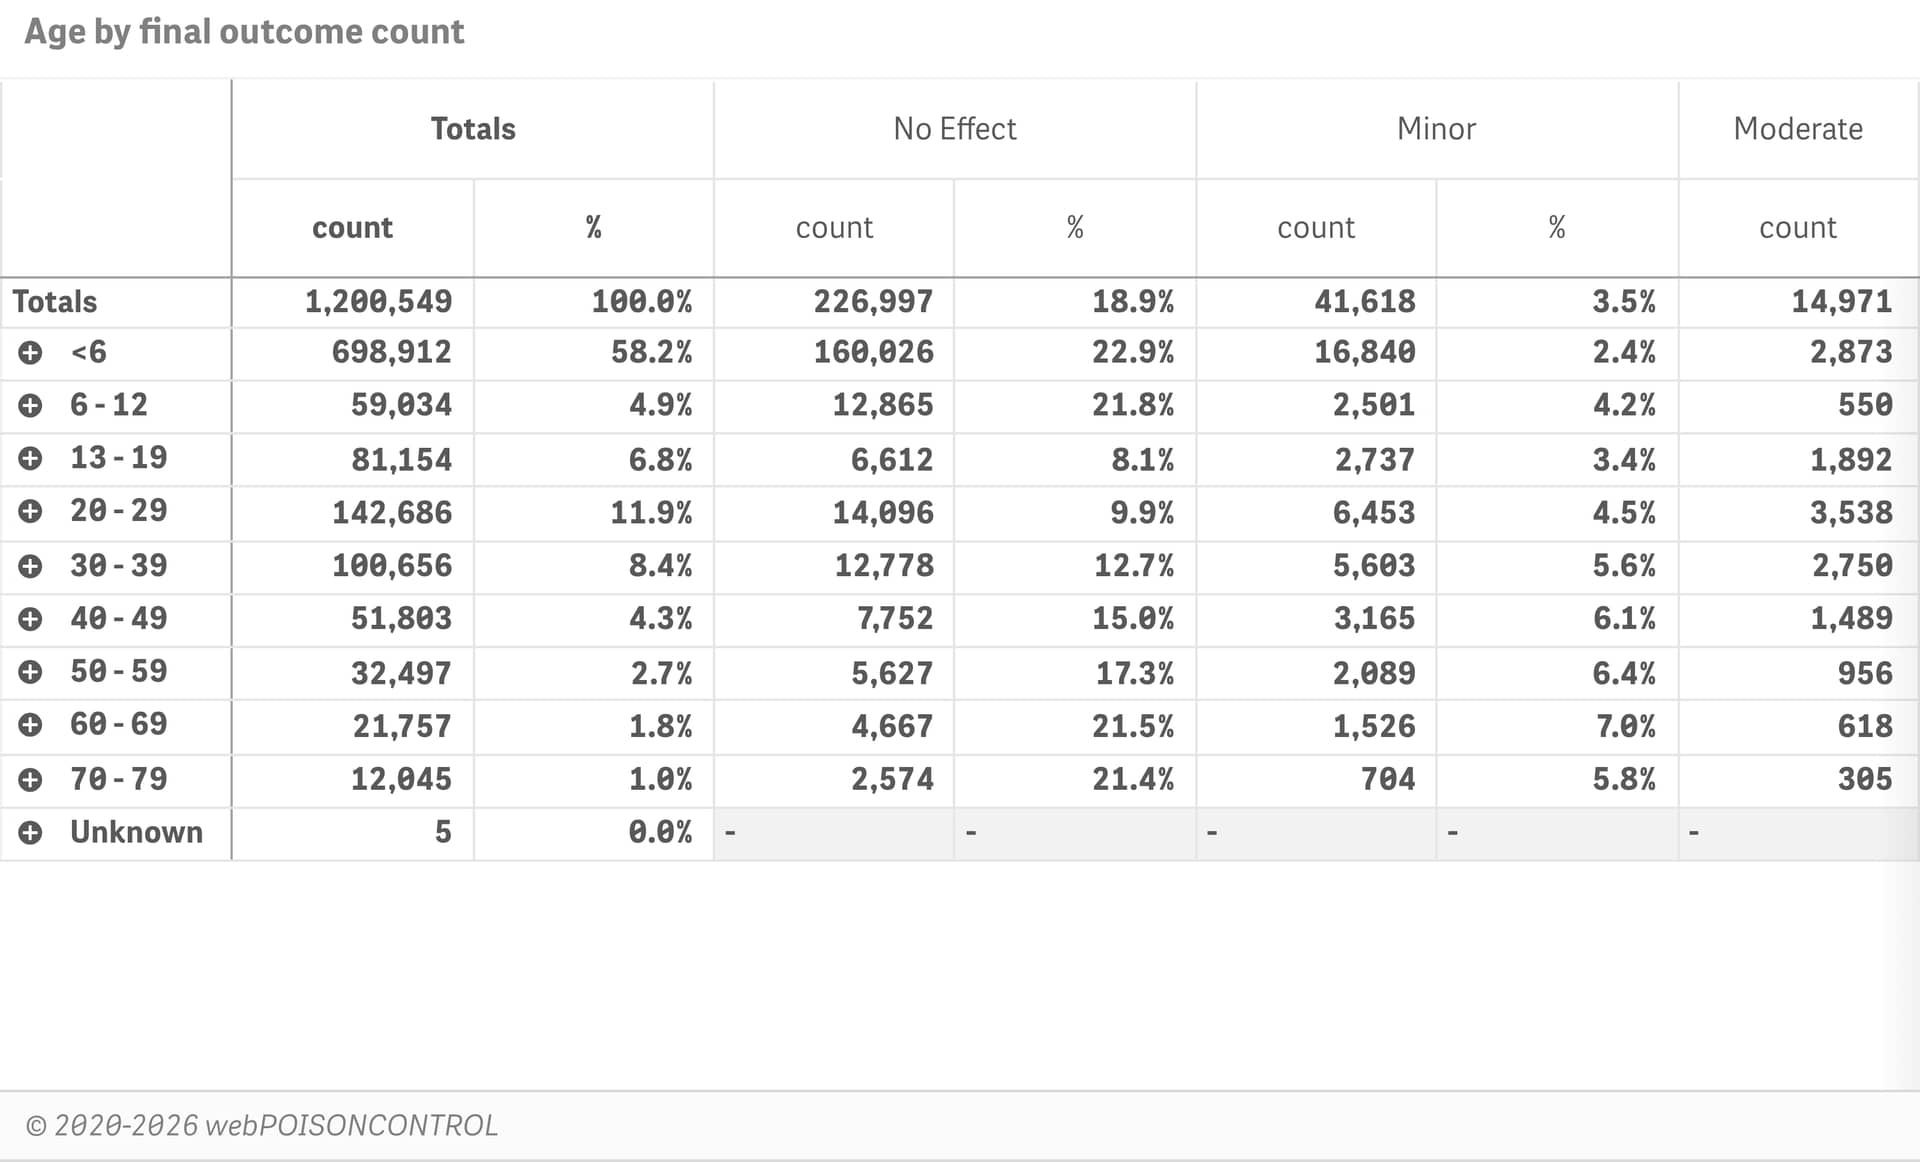The image size is (1920, 1162).
Task: Expand the 70-79 age row
Action: [x=30, y=779]
